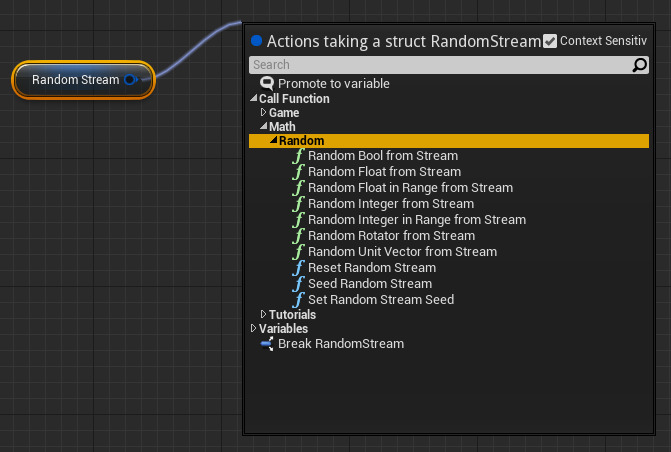671x452 pixels.
Task: Collapse the highlighted Random category
Action: click(273, 140)
